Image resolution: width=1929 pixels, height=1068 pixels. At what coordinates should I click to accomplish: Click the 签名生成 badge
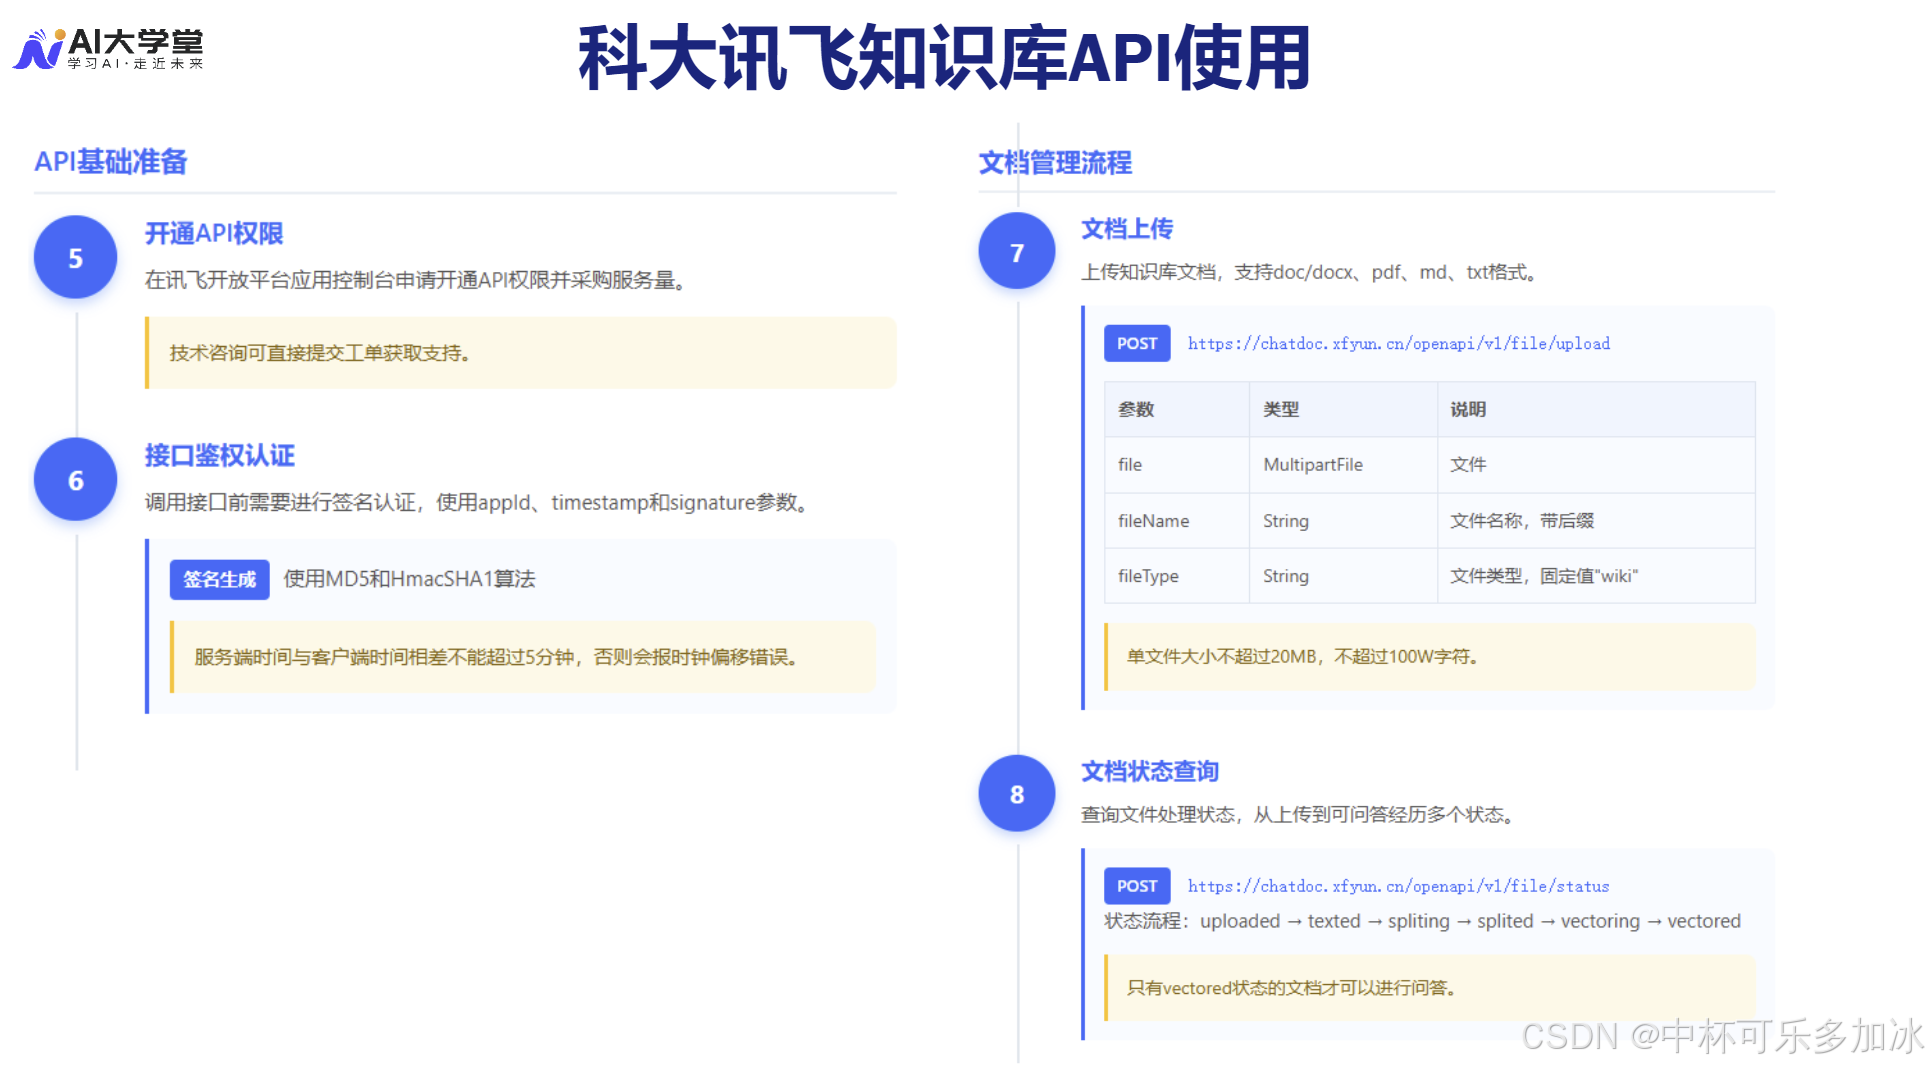(219, 579)
